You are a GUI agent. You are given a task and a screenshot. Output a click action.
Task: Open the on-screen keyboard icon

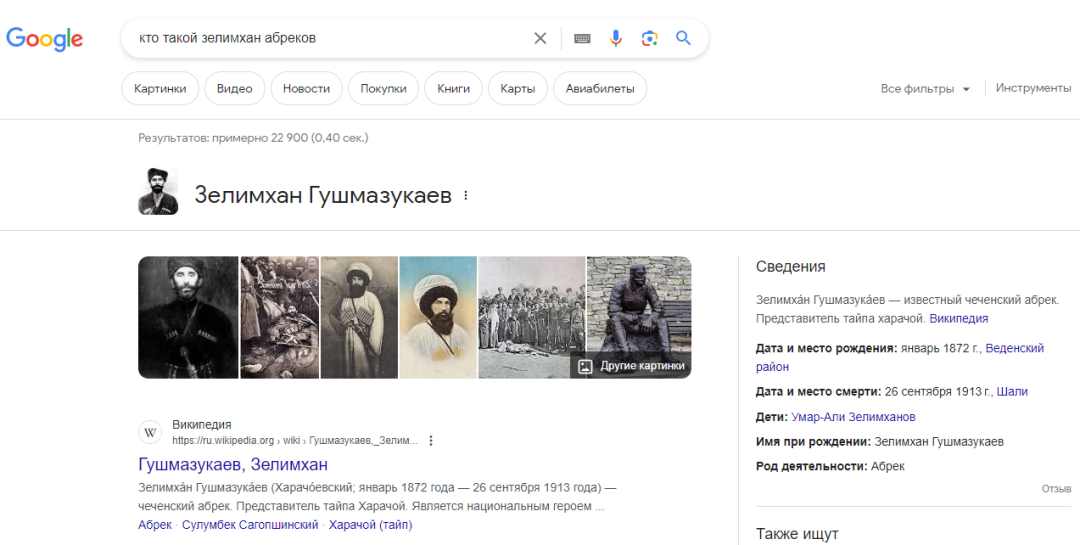[582, 38]
